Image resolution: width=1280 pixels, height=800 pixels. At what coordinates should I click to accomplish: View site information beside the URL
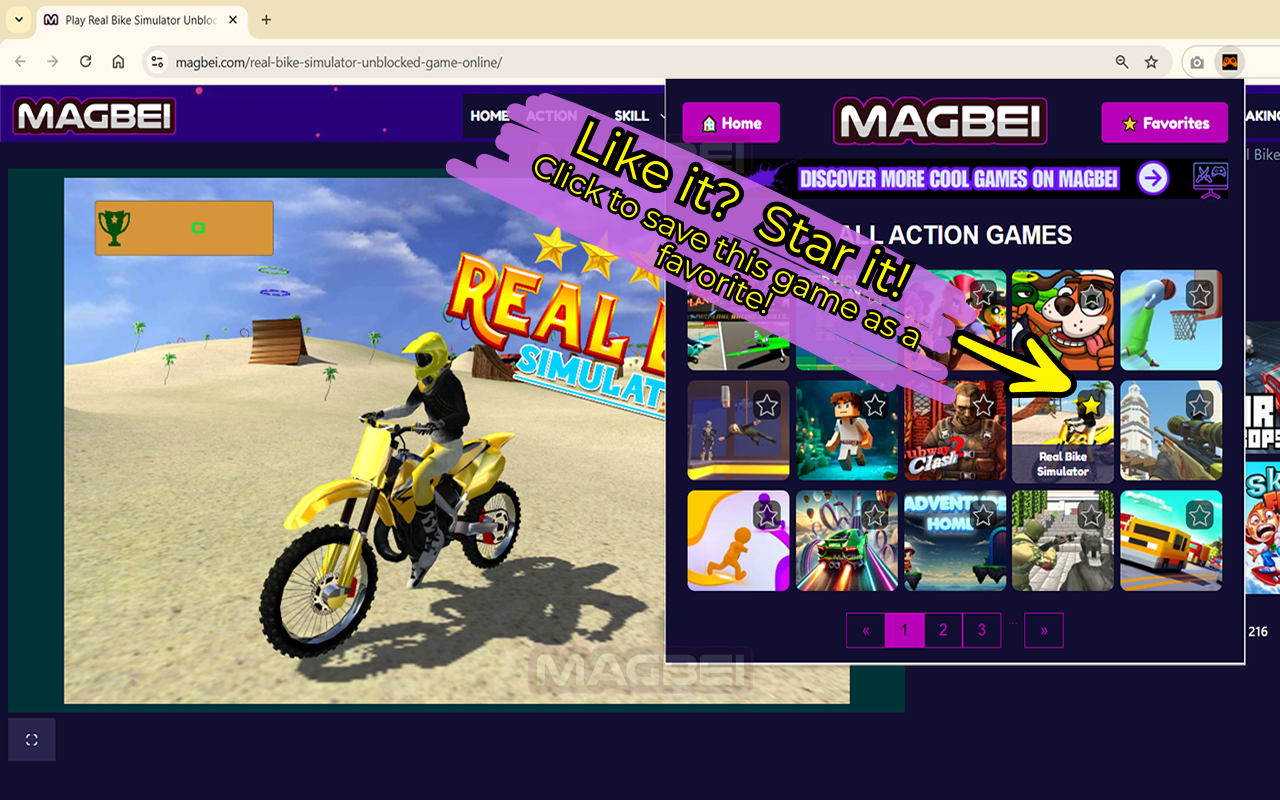[156, 62]
